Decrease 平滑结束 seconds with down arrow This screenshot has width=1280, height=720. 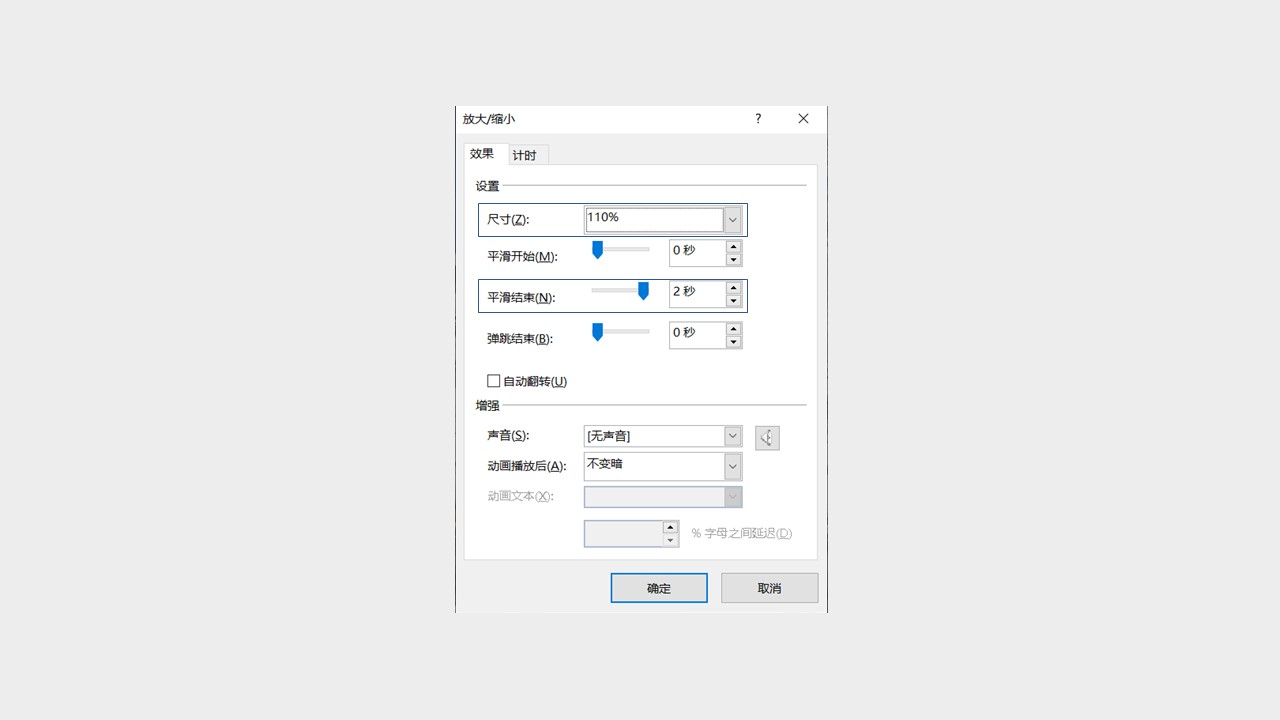click(x=733, y=301)
